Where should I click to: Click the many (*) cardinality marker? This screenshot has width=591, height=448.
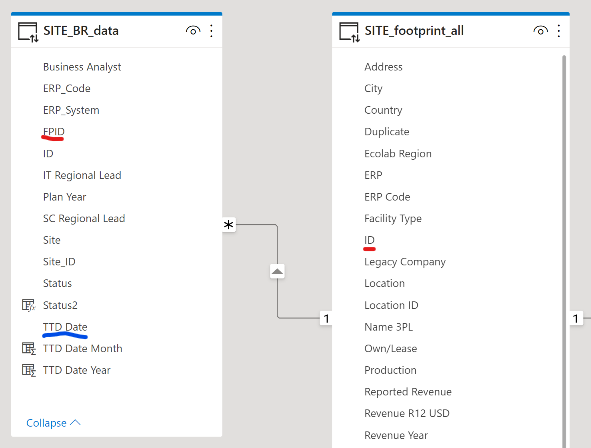pyautogui.click(x=229, y=225)
